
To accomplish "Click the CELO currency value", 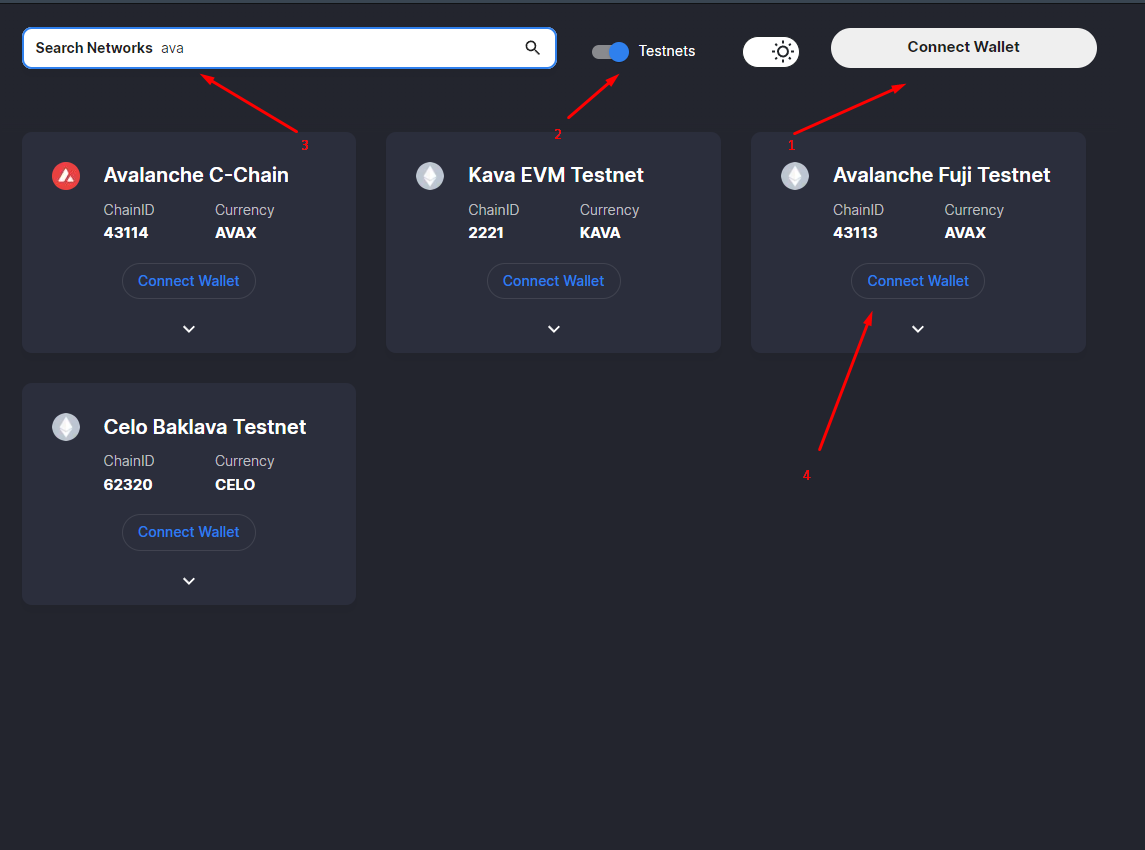I will 235,485.
